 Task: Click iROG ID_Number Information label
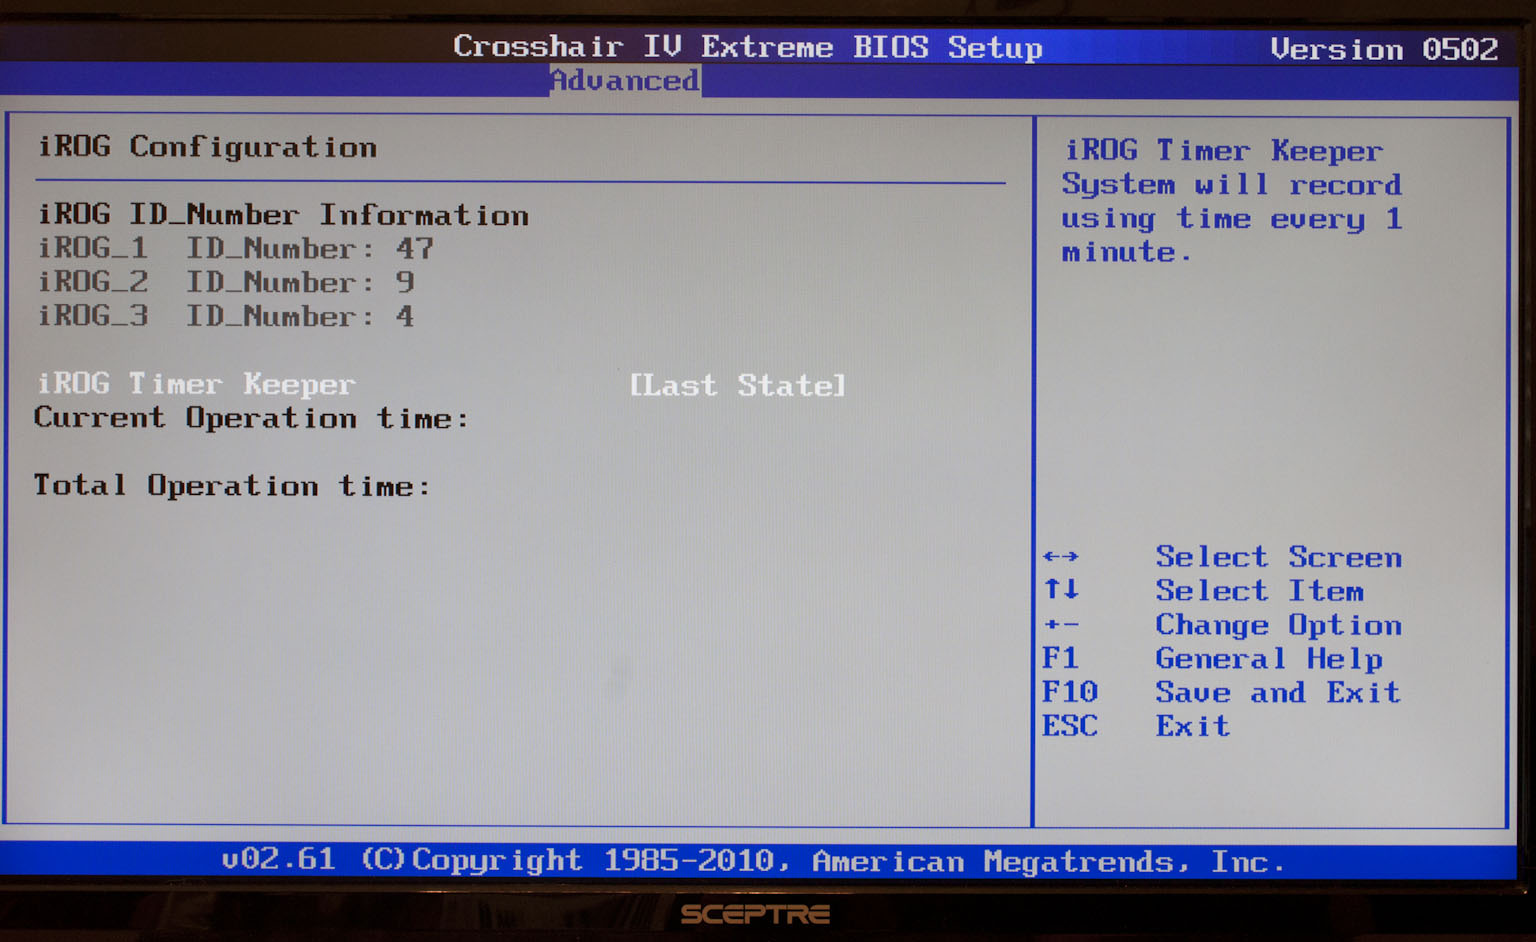(283, 215)
